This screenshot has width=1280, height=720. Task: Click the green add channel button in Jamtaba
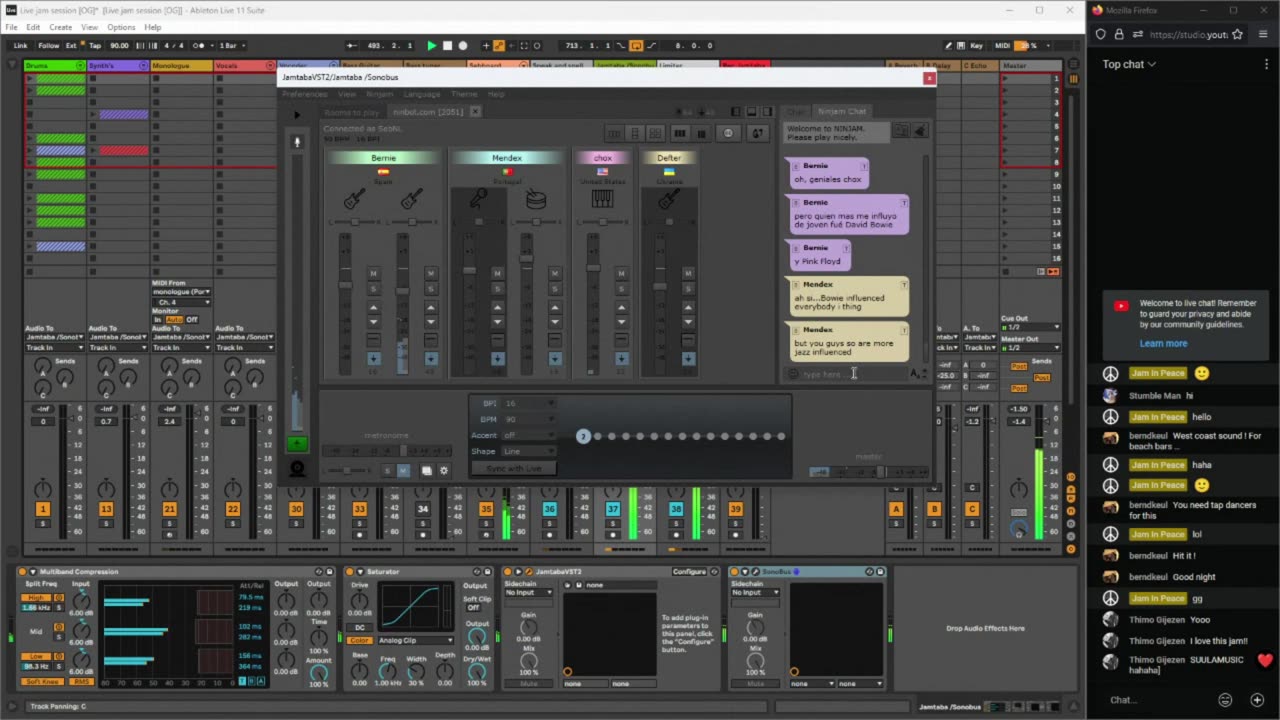point(297,444)
